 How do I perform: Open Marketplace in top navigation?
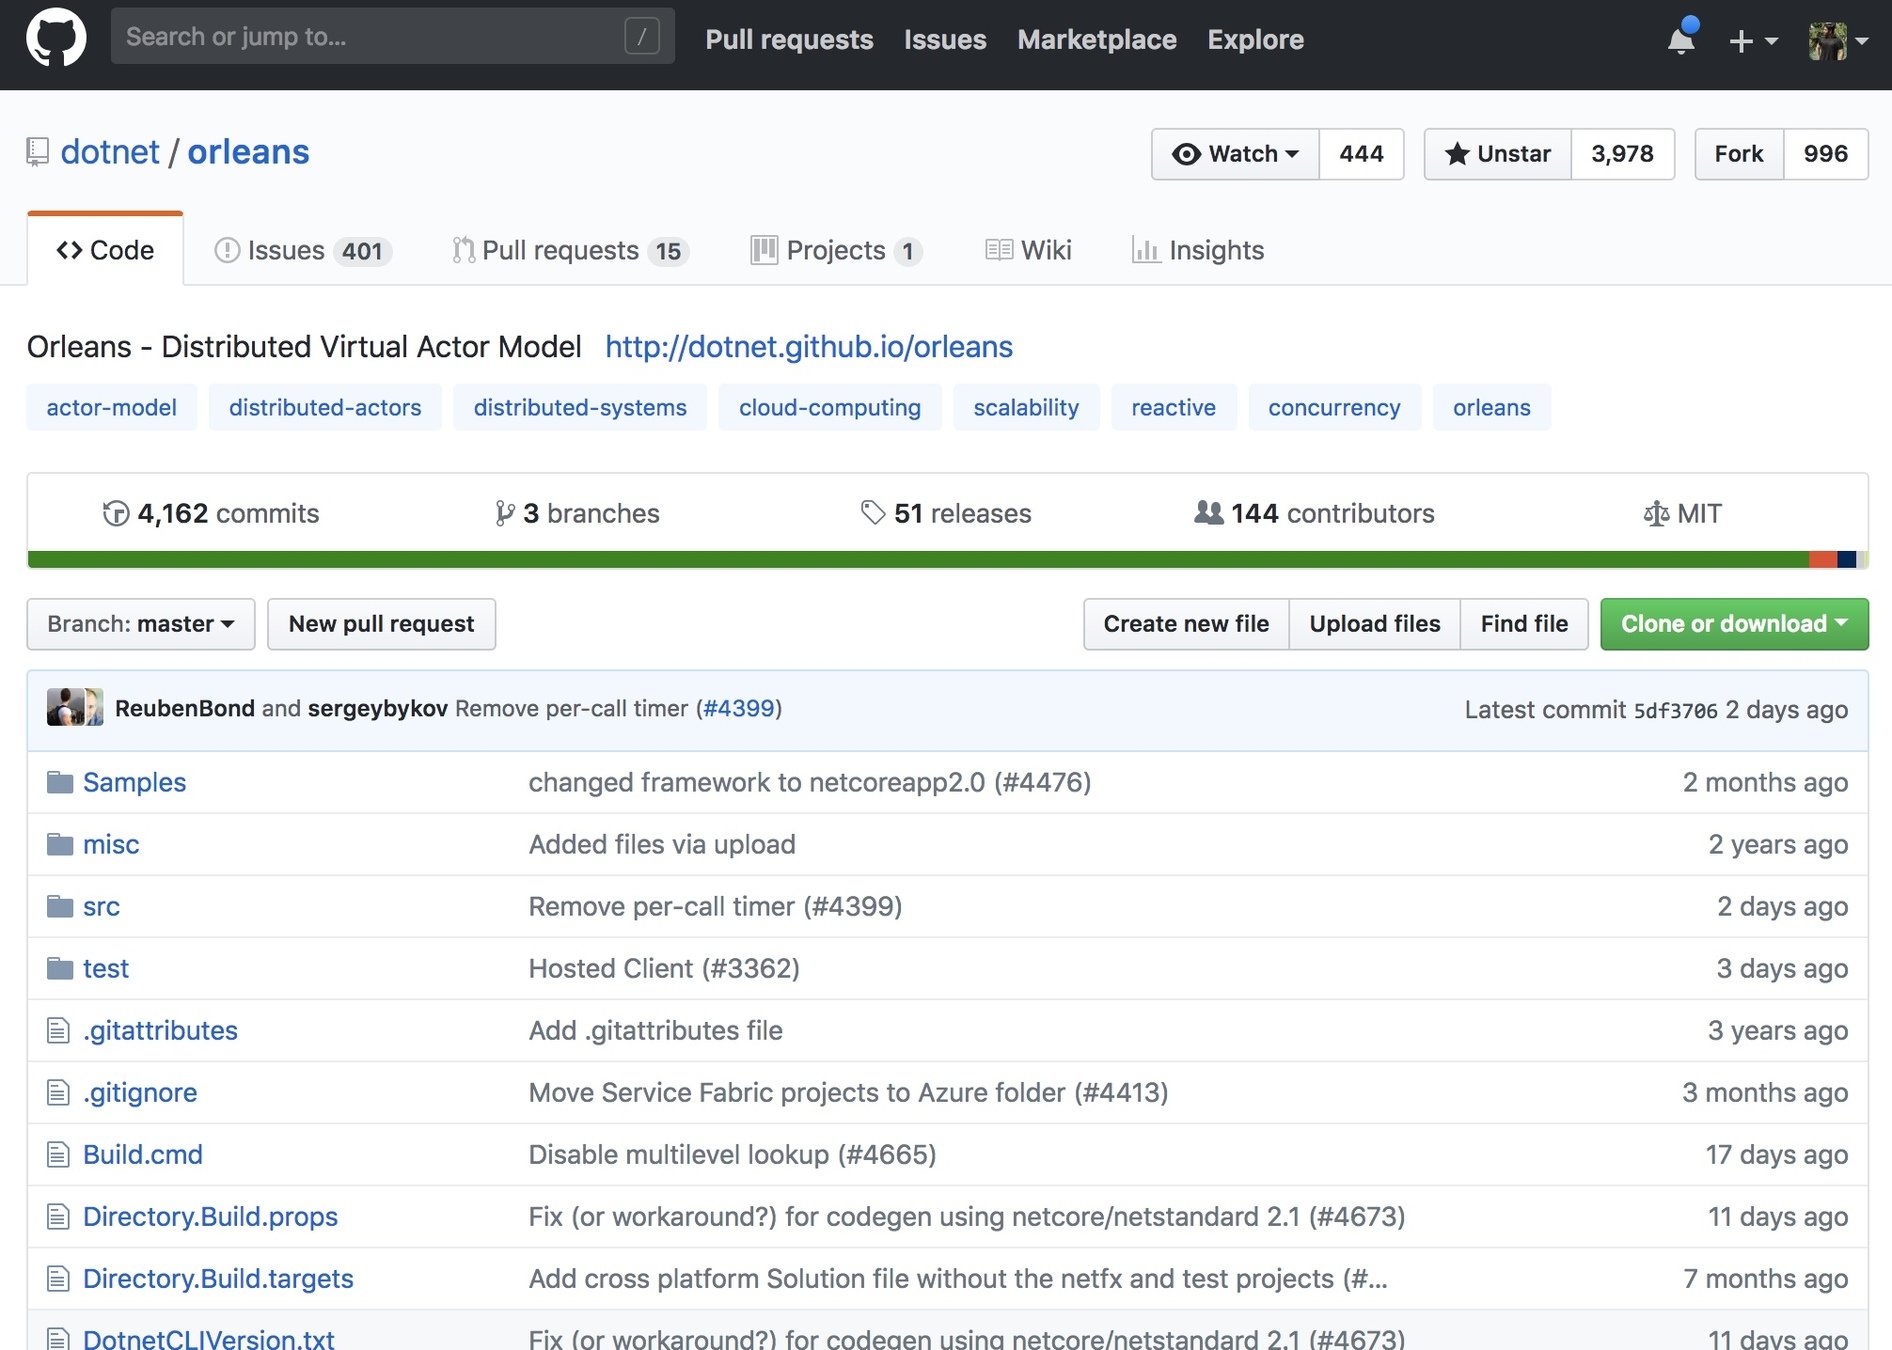pos(1096,39)
